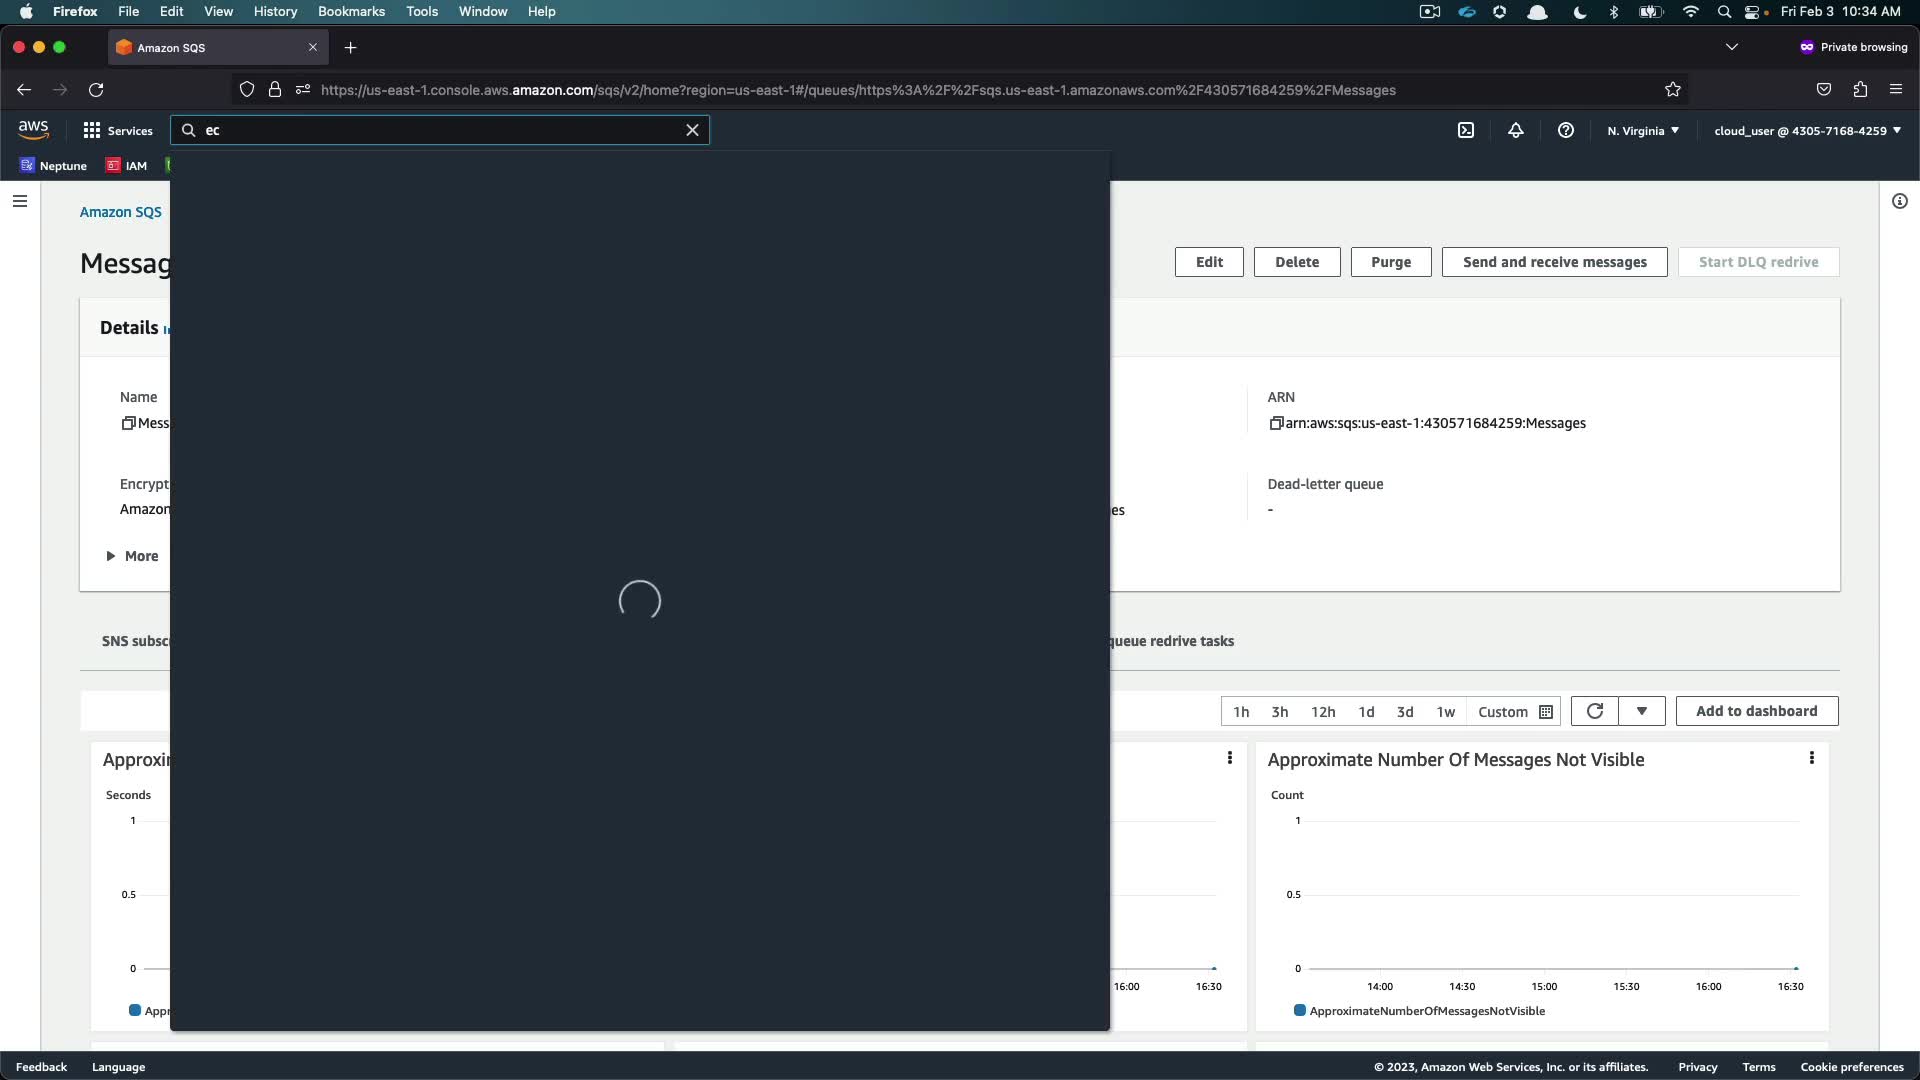
Task: Toggle the left navigation hamburger menu
Action: click(x=19, y=201)
